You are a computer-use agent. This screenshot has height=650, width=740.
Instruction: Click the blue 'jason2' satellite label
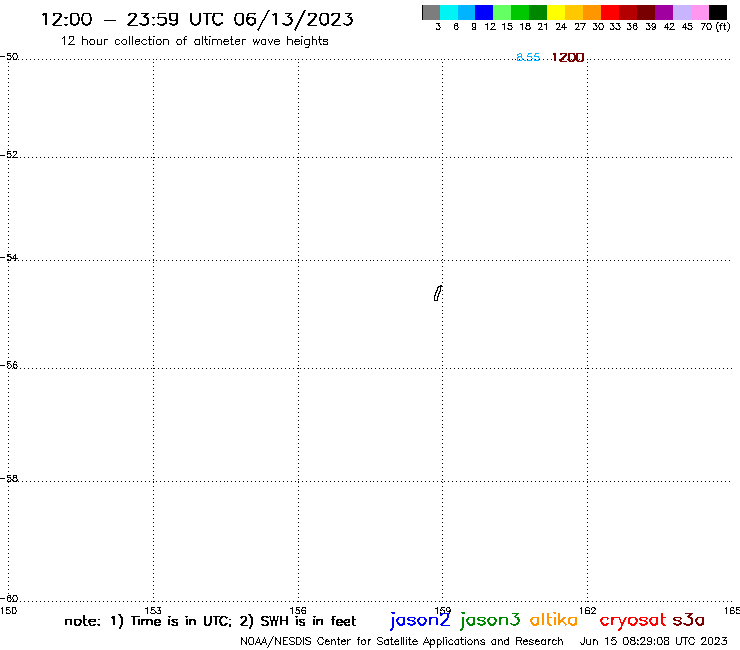[x=420, y=620]
